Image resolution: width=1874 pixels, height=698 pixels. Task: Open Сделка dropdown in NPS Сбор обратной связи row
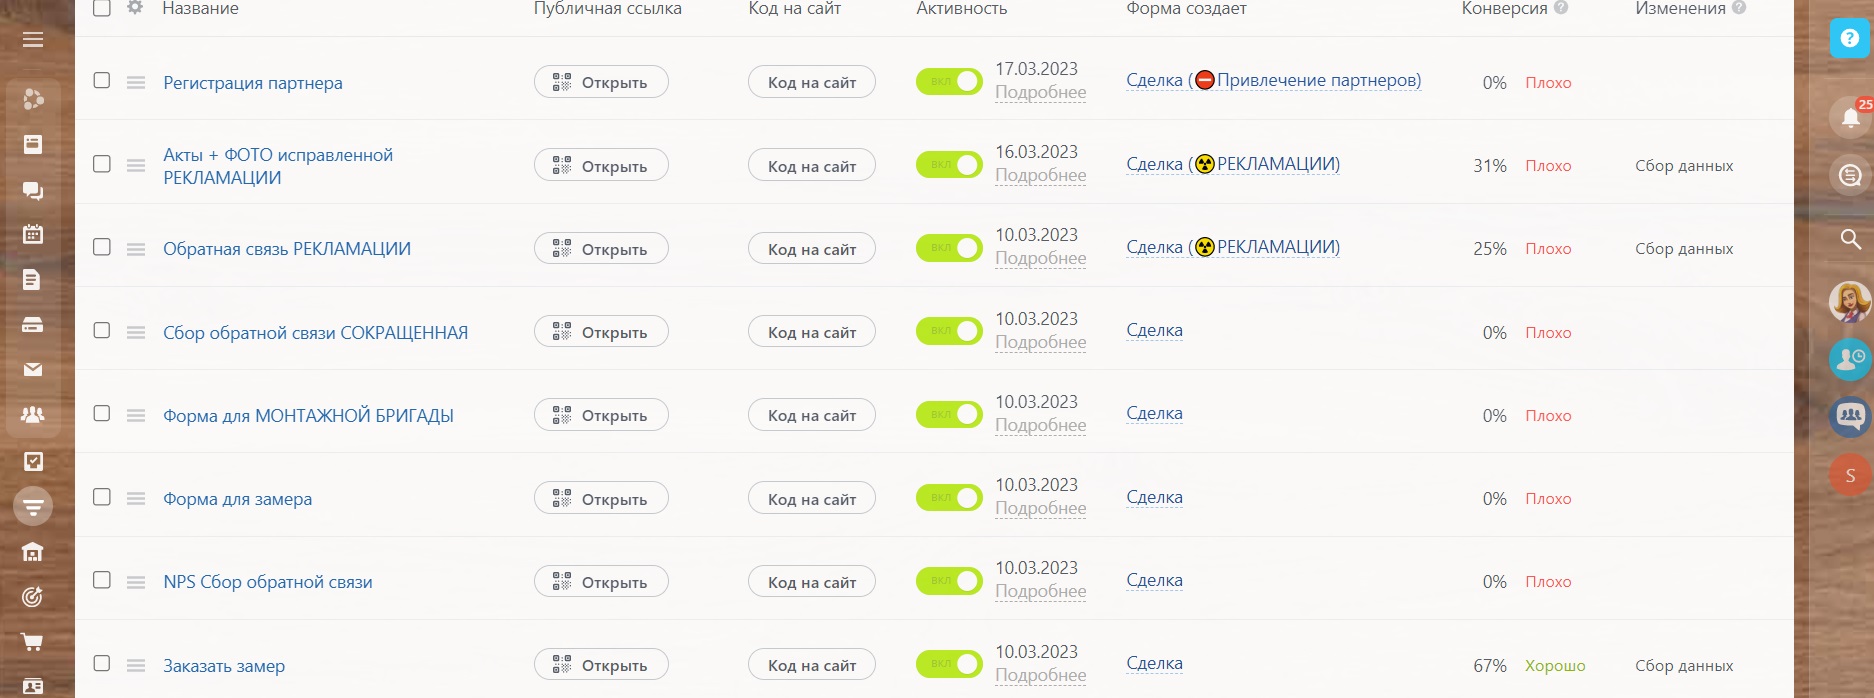(1154, 580)
